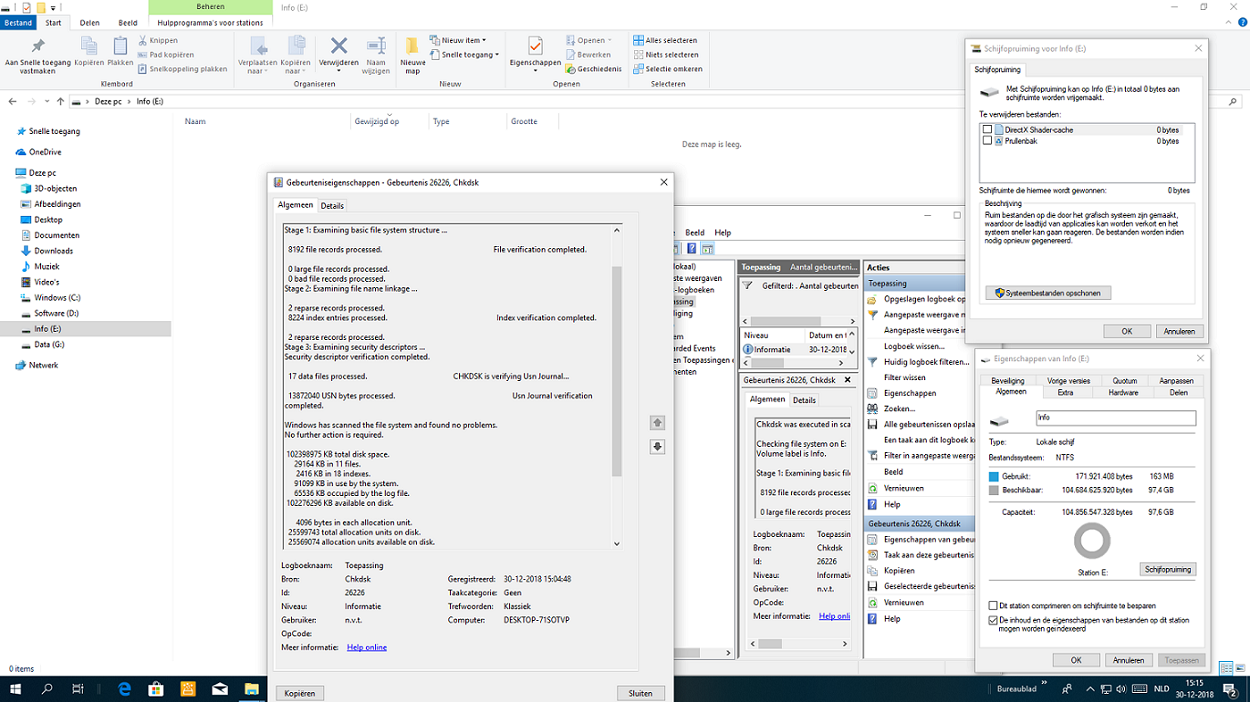Enable Dit station comprimeren checkbox
The height and width of the screenshot is (702, 1250).
tap(992, 606)
